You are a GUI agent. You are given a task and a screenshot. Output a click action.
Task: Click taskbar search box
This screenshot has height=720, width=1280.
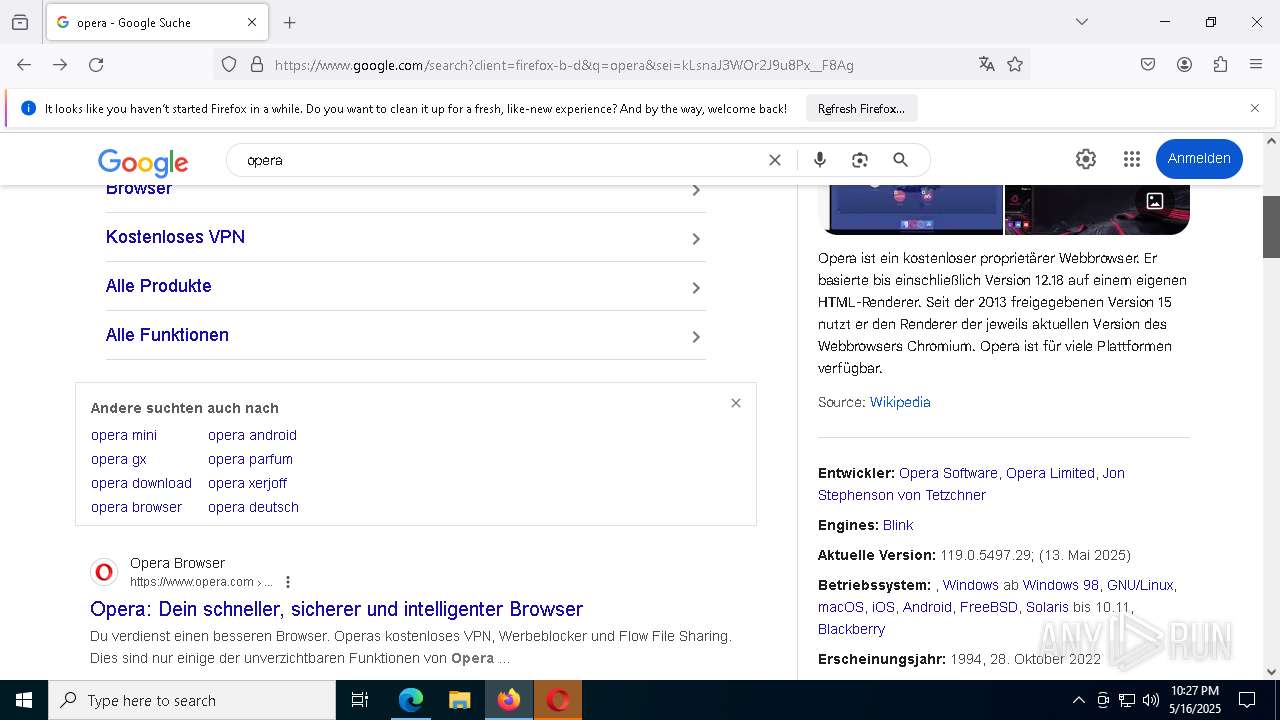[192, 700]
